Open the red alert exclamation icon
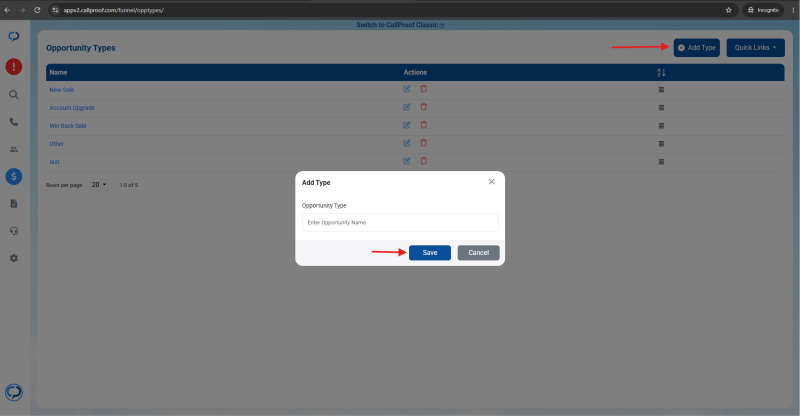This screenshot has height=416, width=800. (14, 66)
